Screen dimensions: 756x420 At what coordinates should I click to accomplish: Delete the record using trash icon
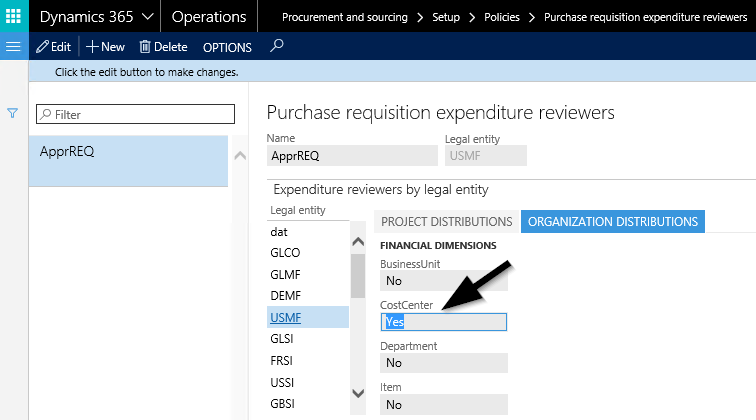point(163,47)
